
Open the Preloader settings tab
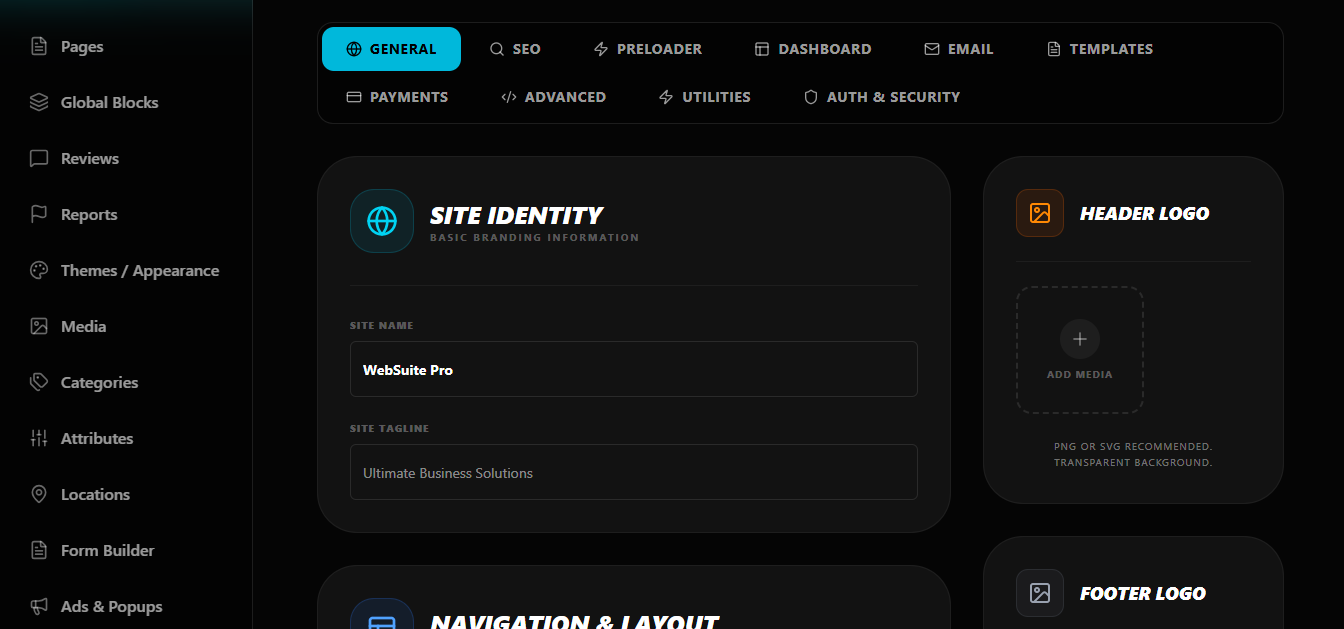point(648,49)
